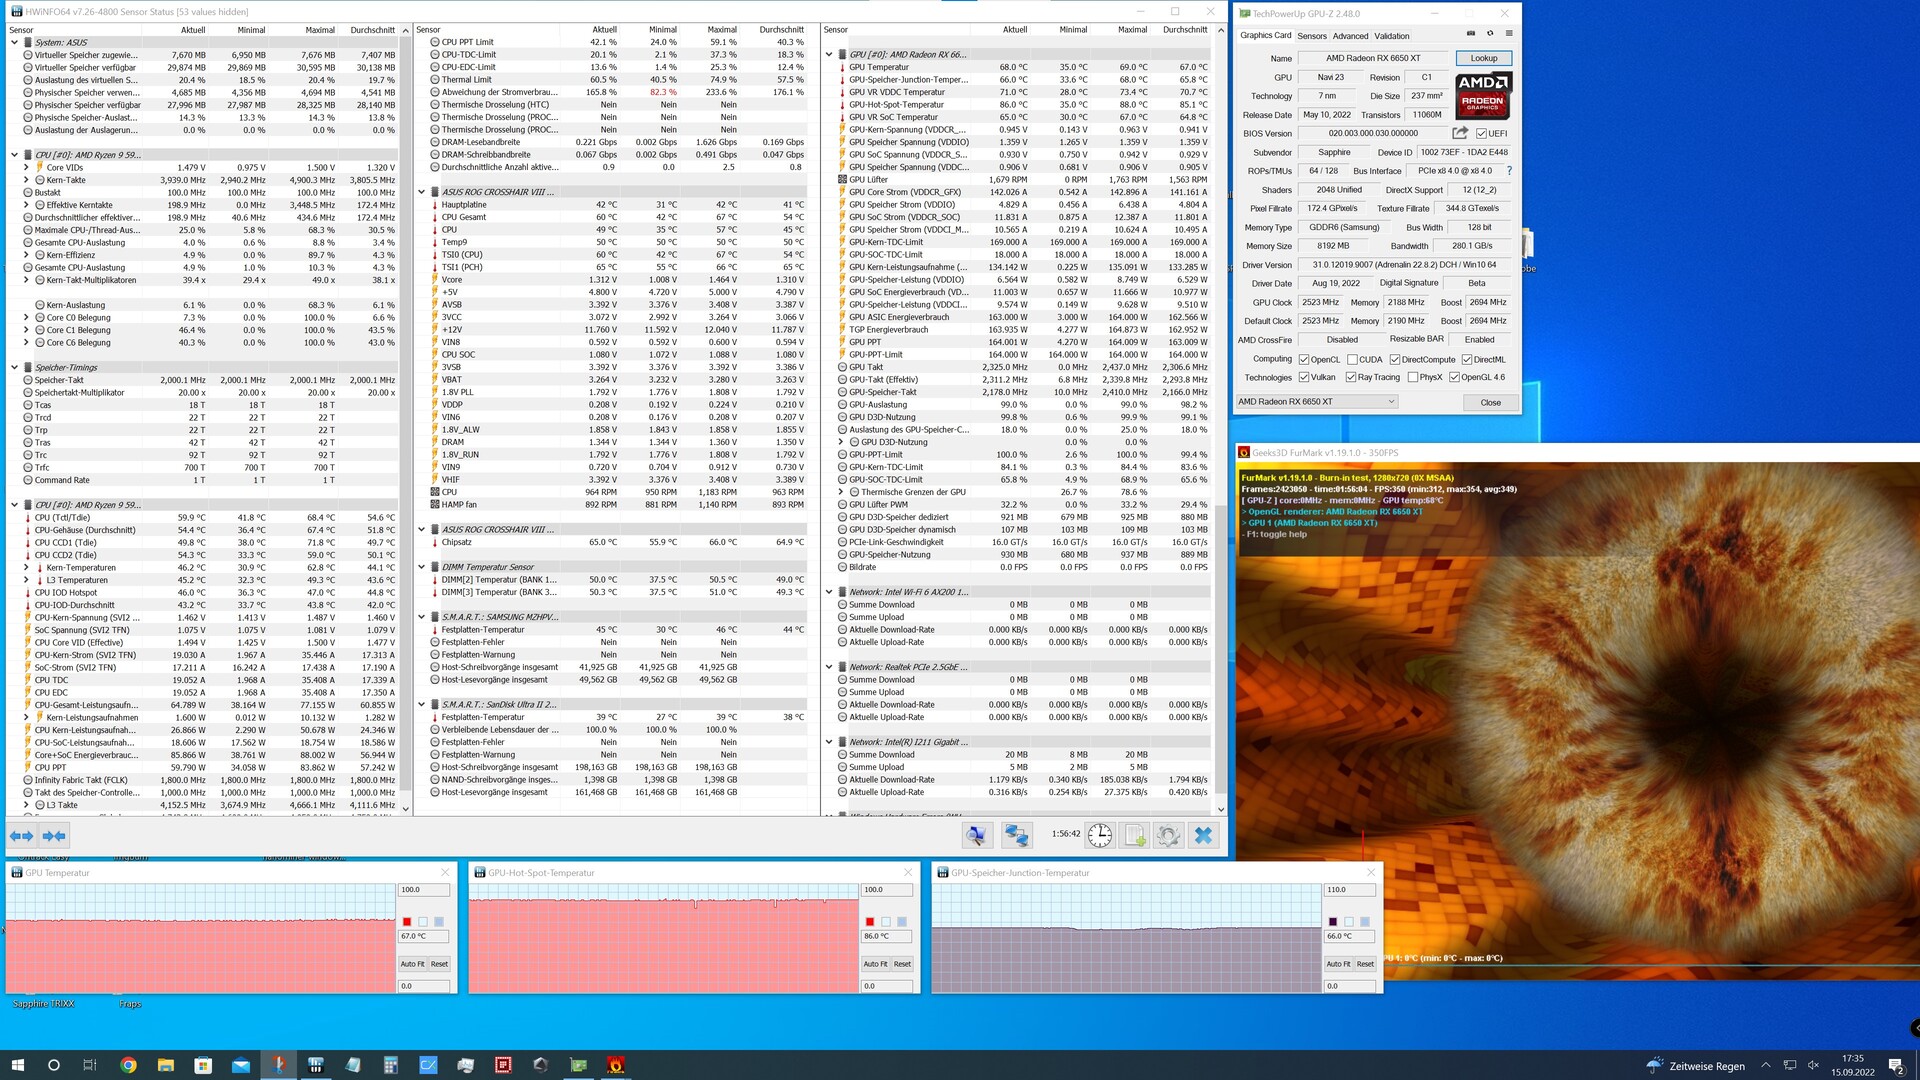1920x1080 pixels.
Task: Click the Lookup button in GPU-Z
Action: [1483, 58]
